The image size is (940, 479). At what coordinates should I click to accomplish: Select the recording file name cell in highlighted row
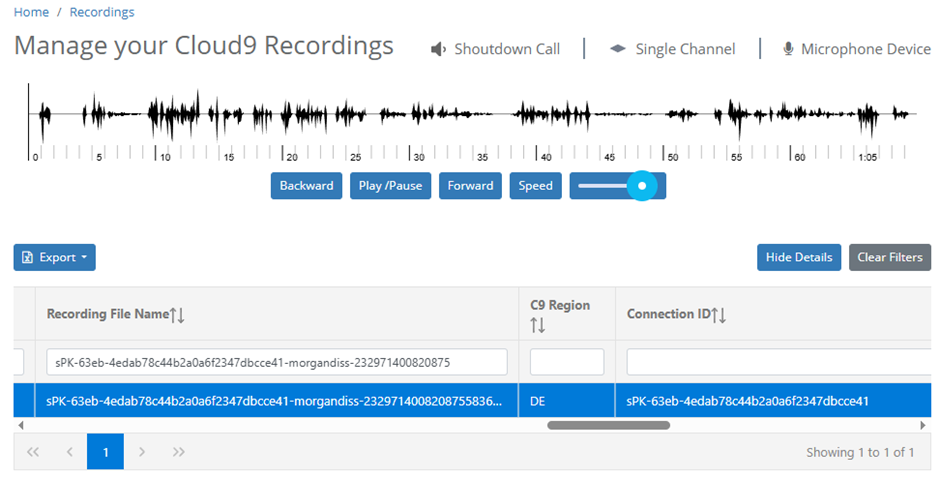[x=274, y=401]
